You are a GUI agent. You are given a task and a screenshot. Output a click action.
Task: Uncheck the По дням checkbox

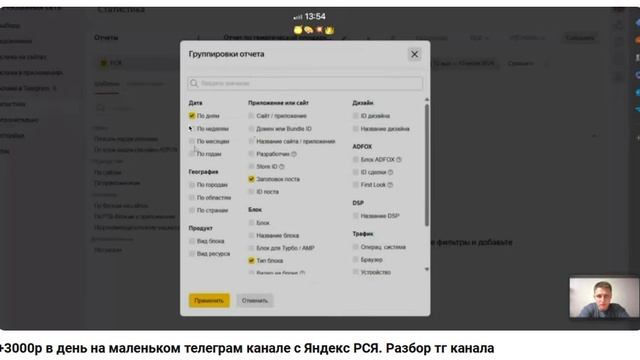point(192,116)
